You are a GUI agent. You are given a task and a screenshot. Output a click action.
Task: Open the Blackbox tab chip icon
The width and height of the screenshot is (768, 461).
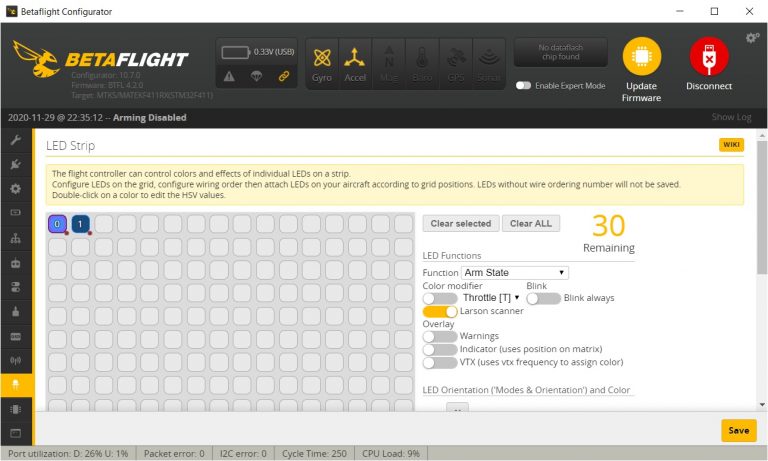[16, 409]
